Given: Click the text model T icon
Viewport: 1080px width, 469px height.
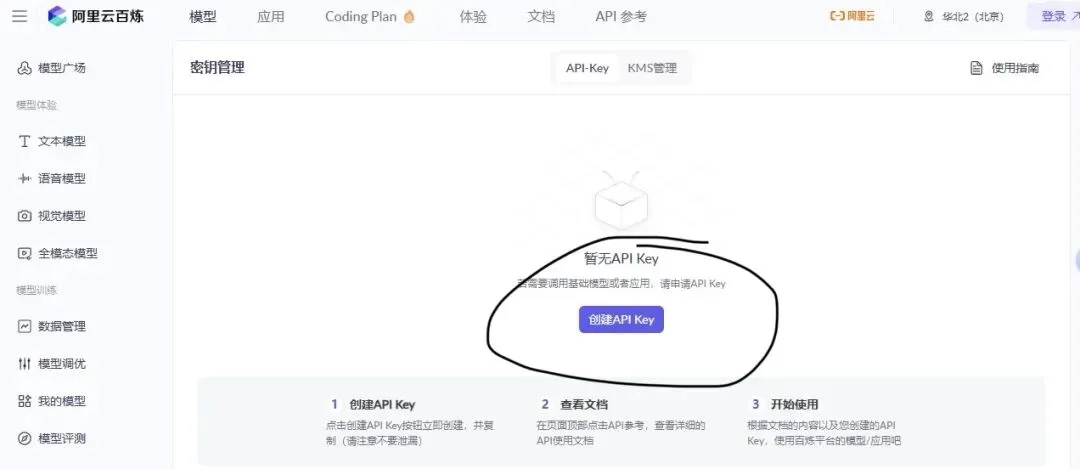Looking at the screenshot, I should 24,141.
